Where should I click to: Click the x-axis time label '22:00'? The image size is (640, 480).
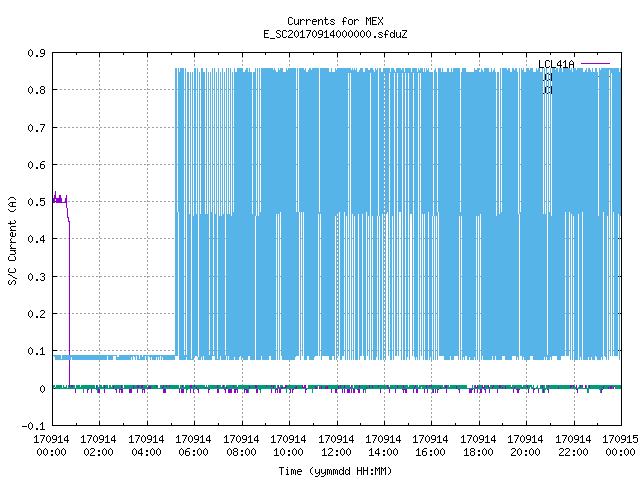point(573,452)
